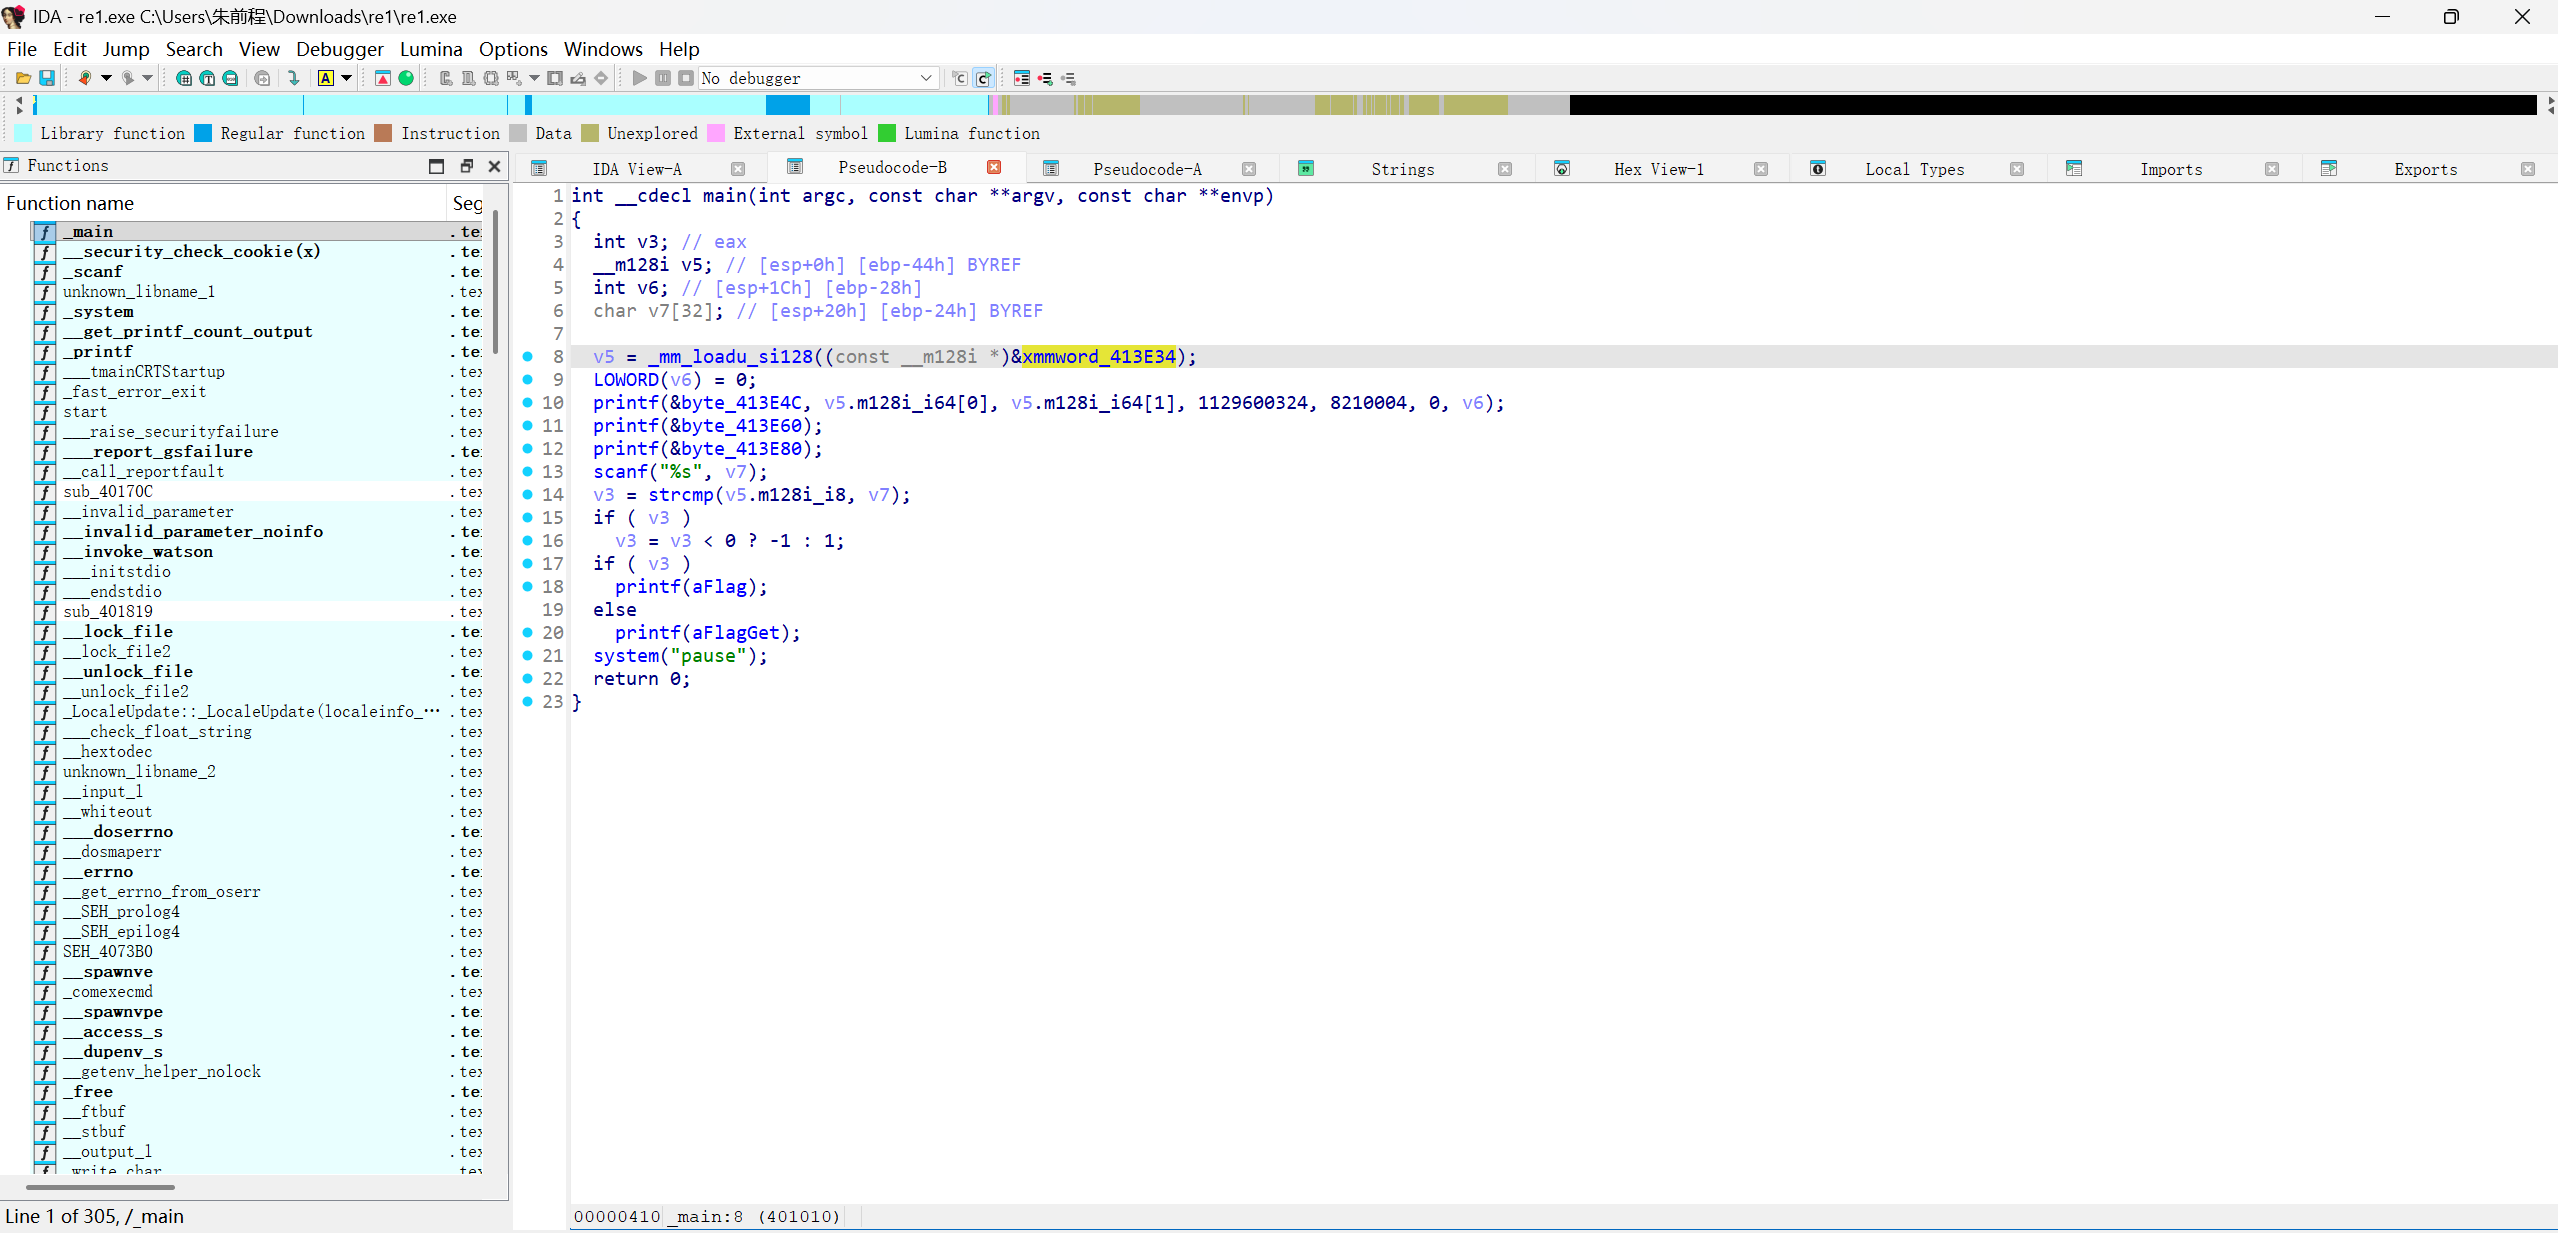Click the open file folder icon
This screenshot has width=2558, height=1233.
tap(23, 78)
